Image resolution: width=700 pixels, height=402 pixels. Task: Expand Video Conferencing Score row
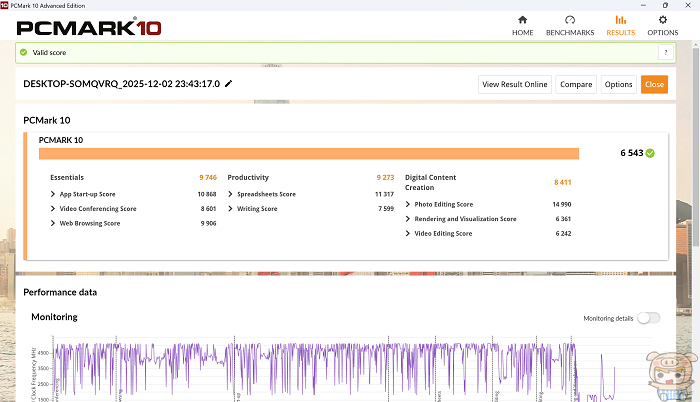[x=53, y=209]
